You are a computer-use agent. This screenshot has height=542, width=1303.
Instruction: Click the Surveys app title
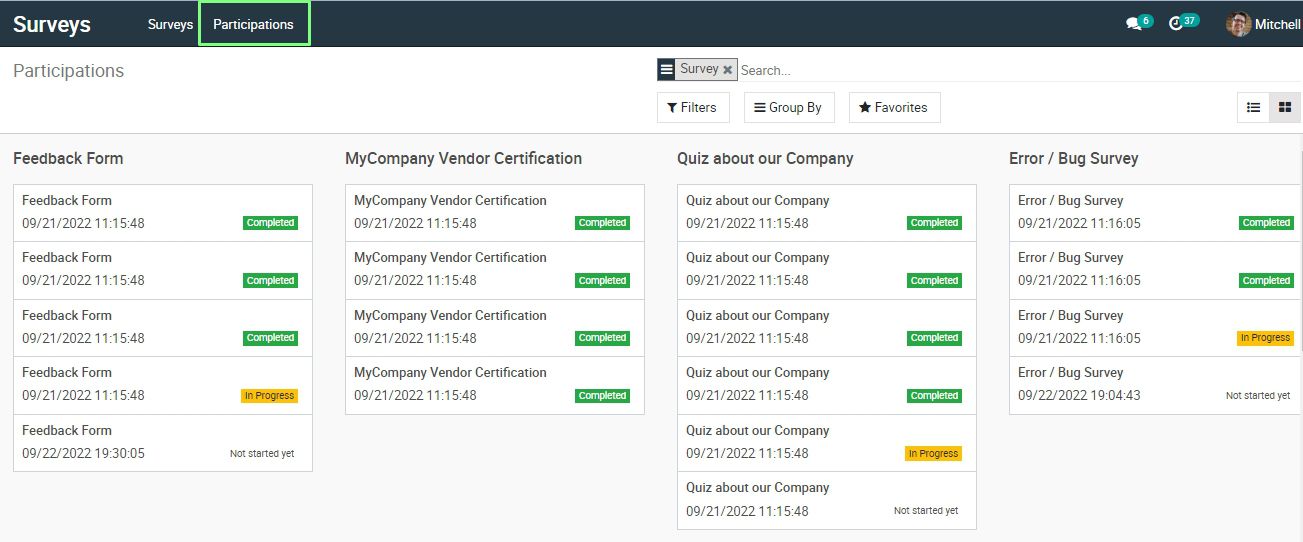point(52,24)
